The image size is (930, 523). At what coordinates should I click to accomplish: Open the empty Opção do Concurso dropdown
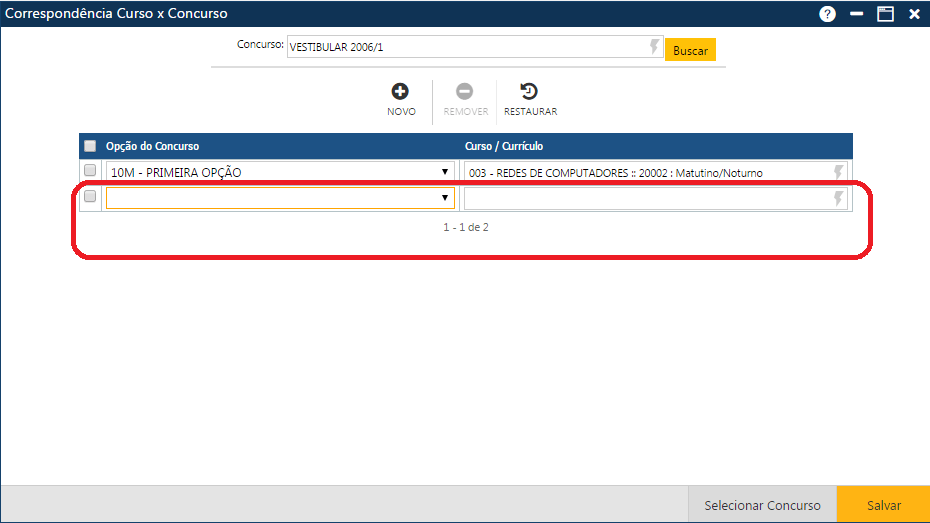coord(445,198)
